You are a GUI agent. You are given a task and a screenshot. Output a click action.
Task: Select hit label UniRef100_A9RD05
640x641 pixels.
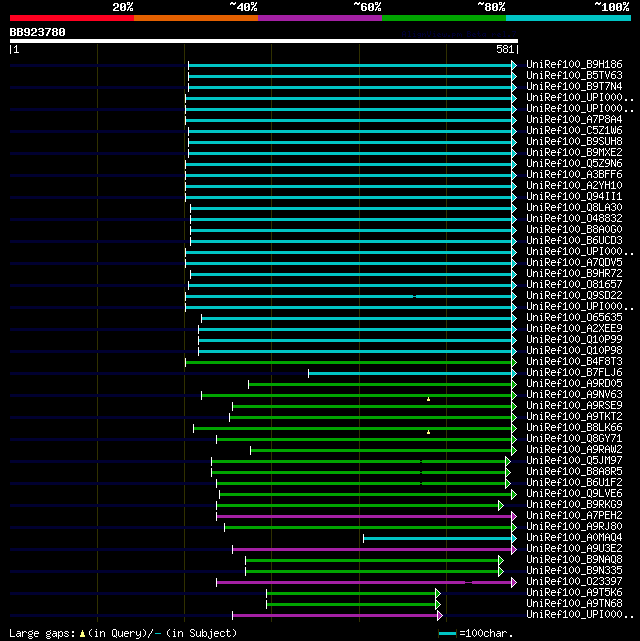tap(574, 384)
